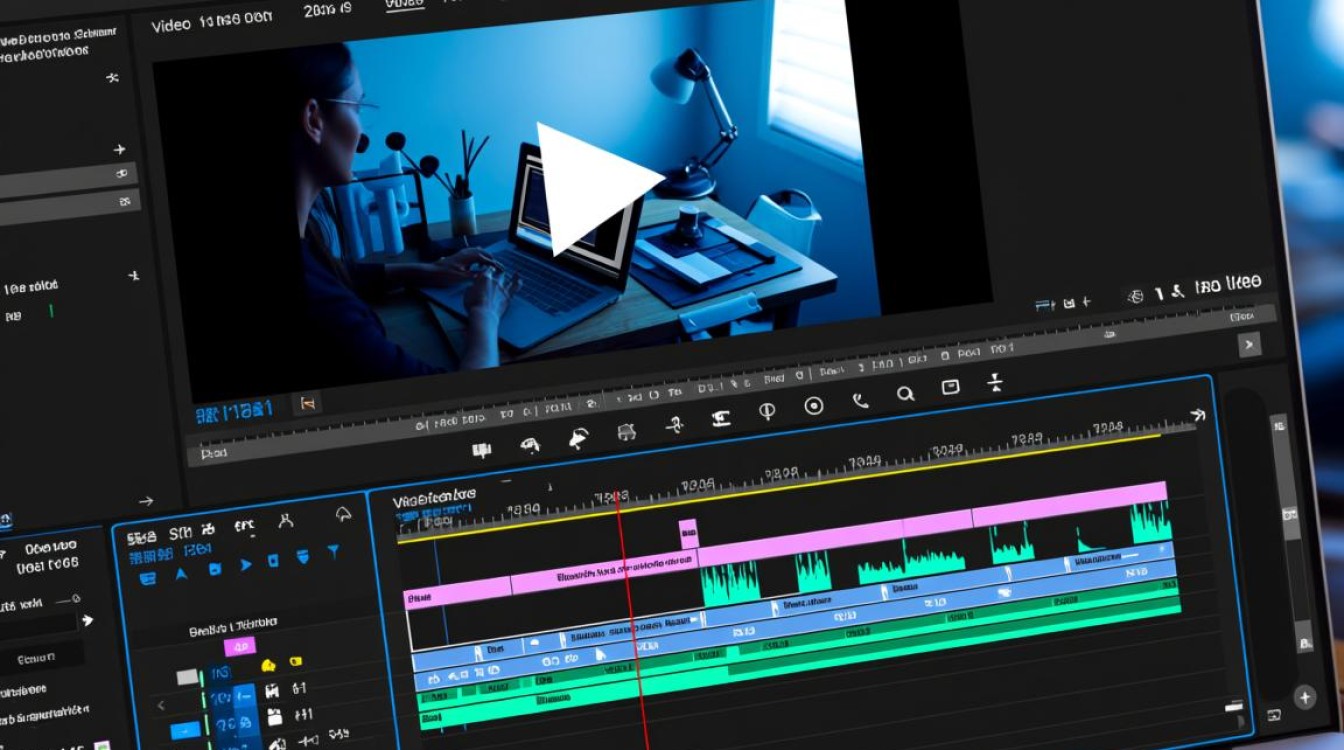Click the rounded rectangle icon beside the magnifier
This screenshot has height=750, width=1344.
pos(950,387)
